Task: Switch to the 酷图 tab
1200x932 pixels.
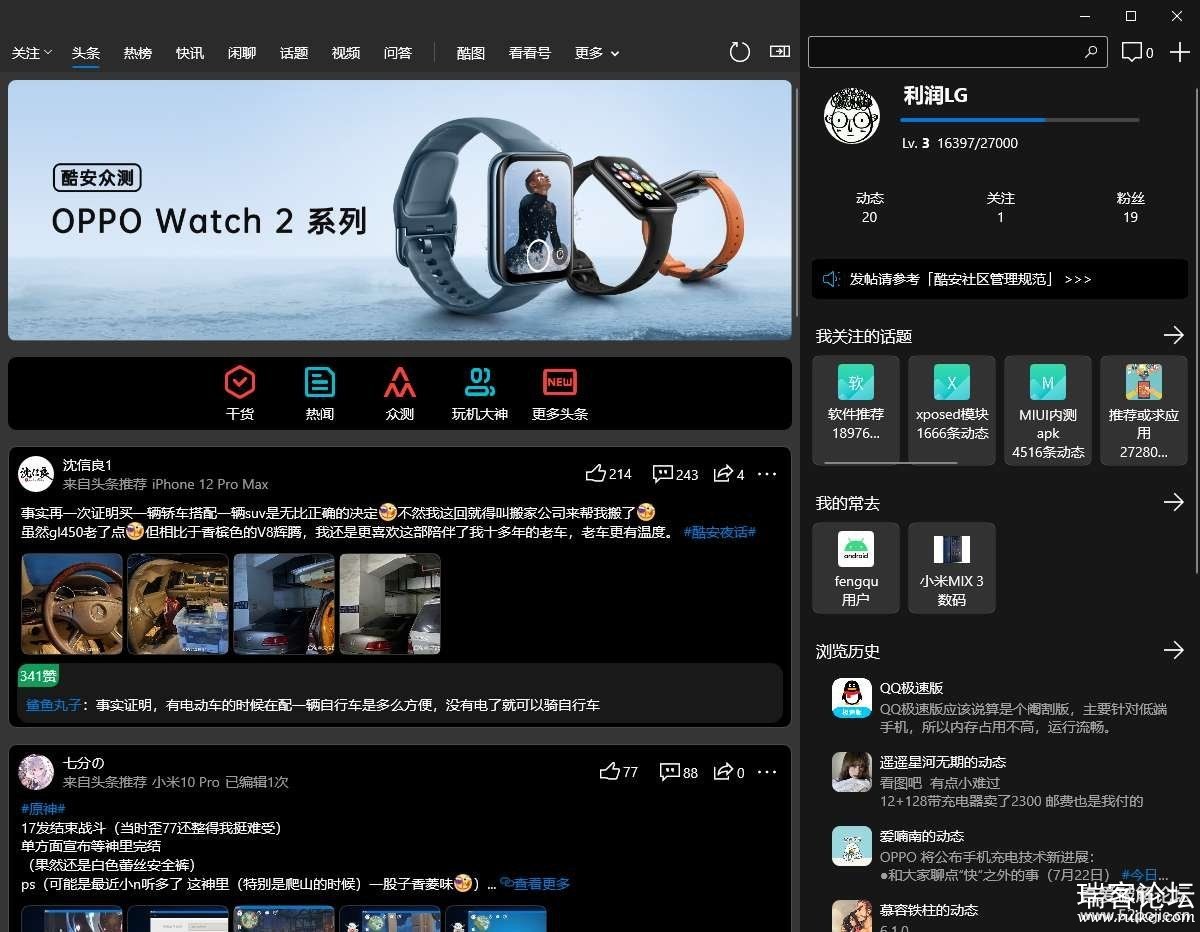Action: click(471, 53)
